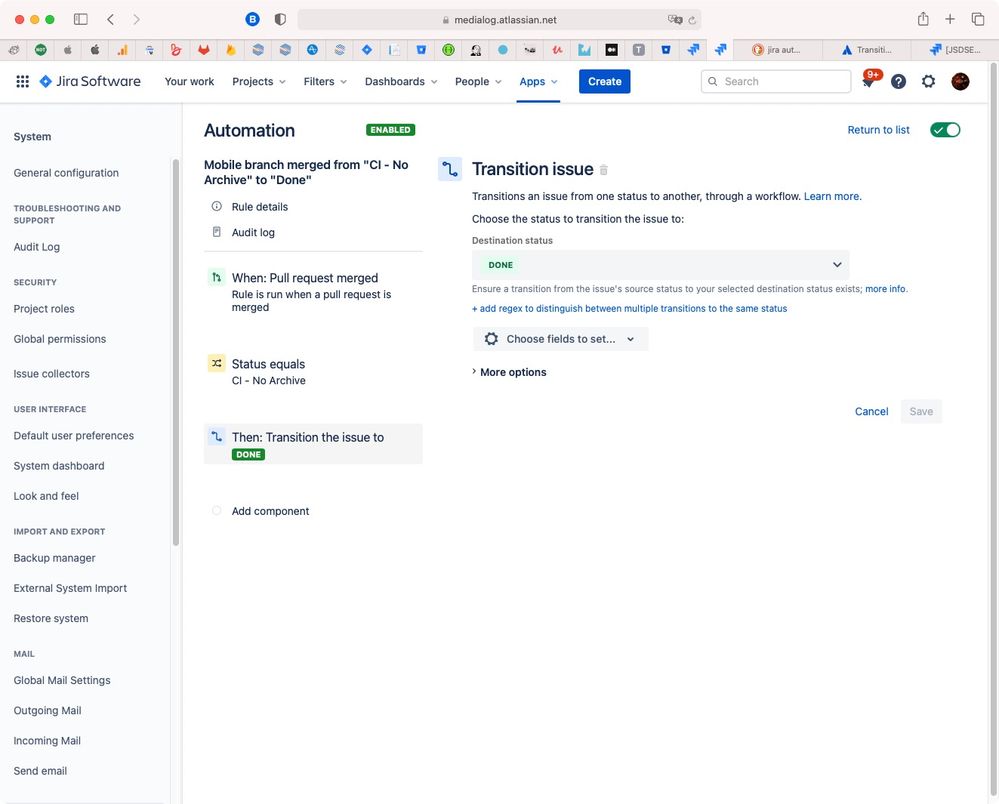Disable the automation rule toggle
The width and height of the screenshot is (999, 804).
pyautogui.click(x=944, y=129)
